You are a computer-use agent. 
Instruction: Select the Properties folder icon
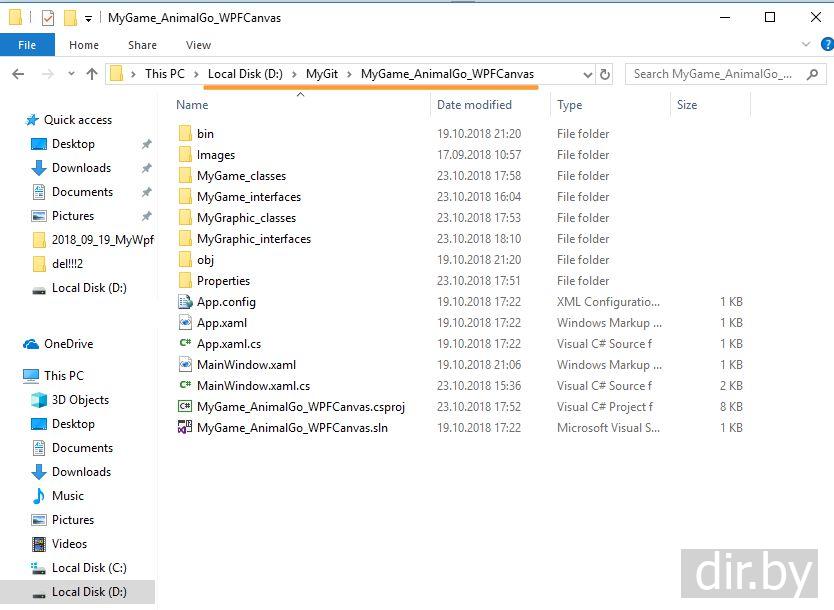pos(185,281)
